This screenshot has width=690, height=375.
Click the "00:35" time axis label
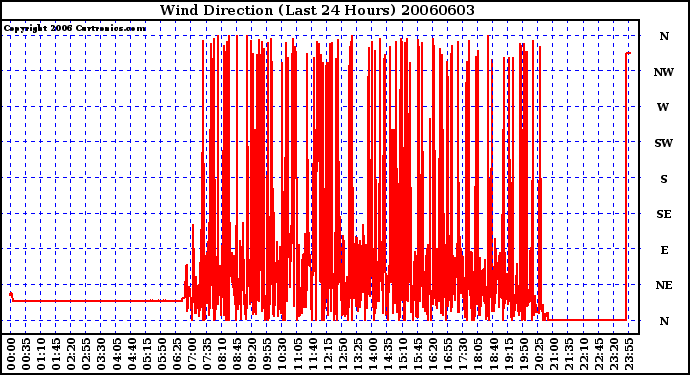click(26, 354)
